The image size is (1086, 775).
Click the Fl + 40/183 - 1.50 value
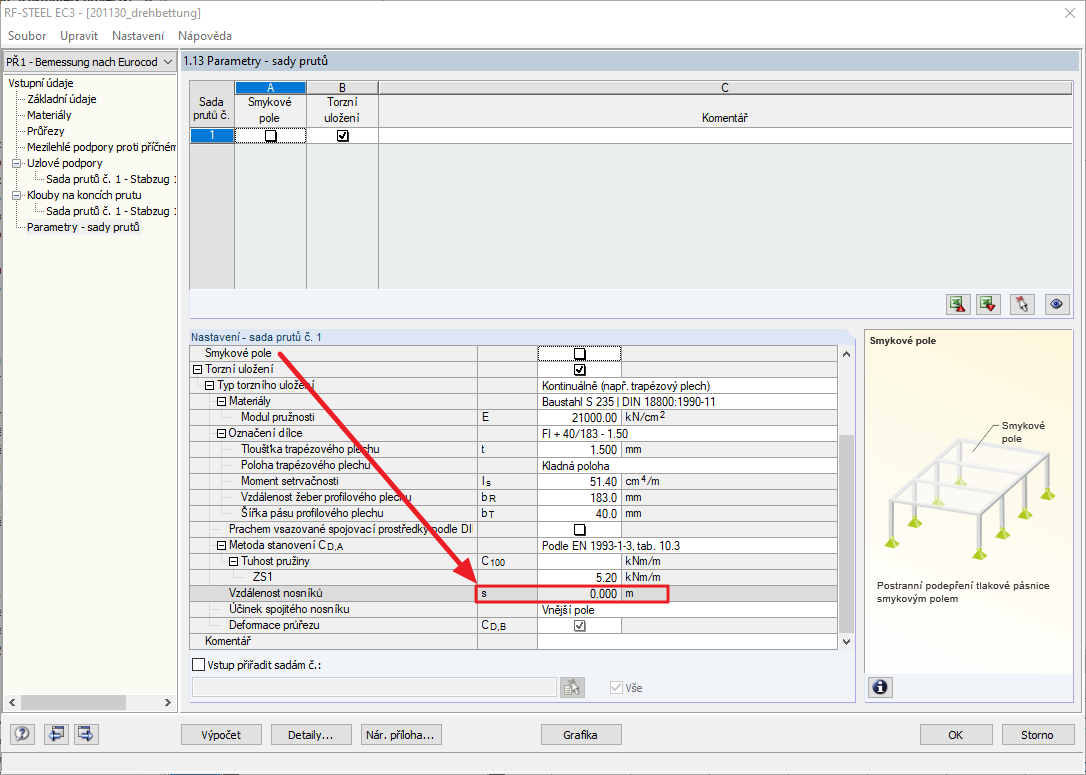[x=687, y=434]
